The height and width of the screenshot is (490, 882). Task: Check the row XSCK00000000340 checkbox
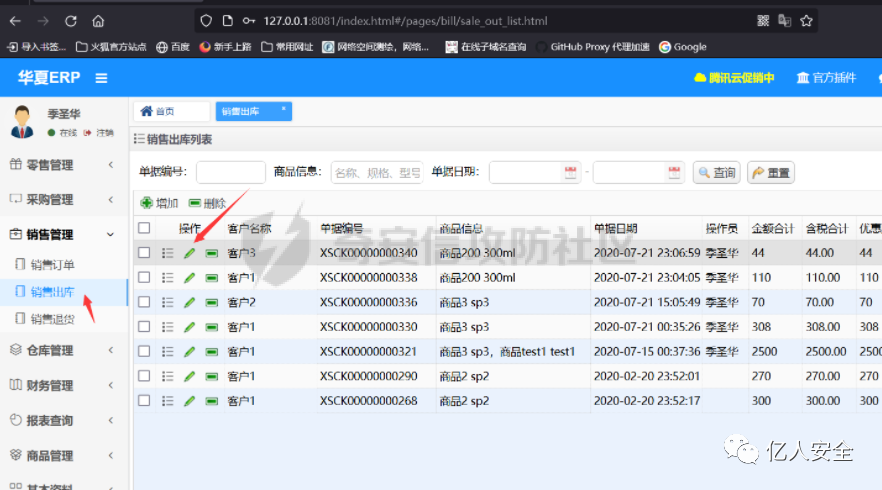click(144, 253)
